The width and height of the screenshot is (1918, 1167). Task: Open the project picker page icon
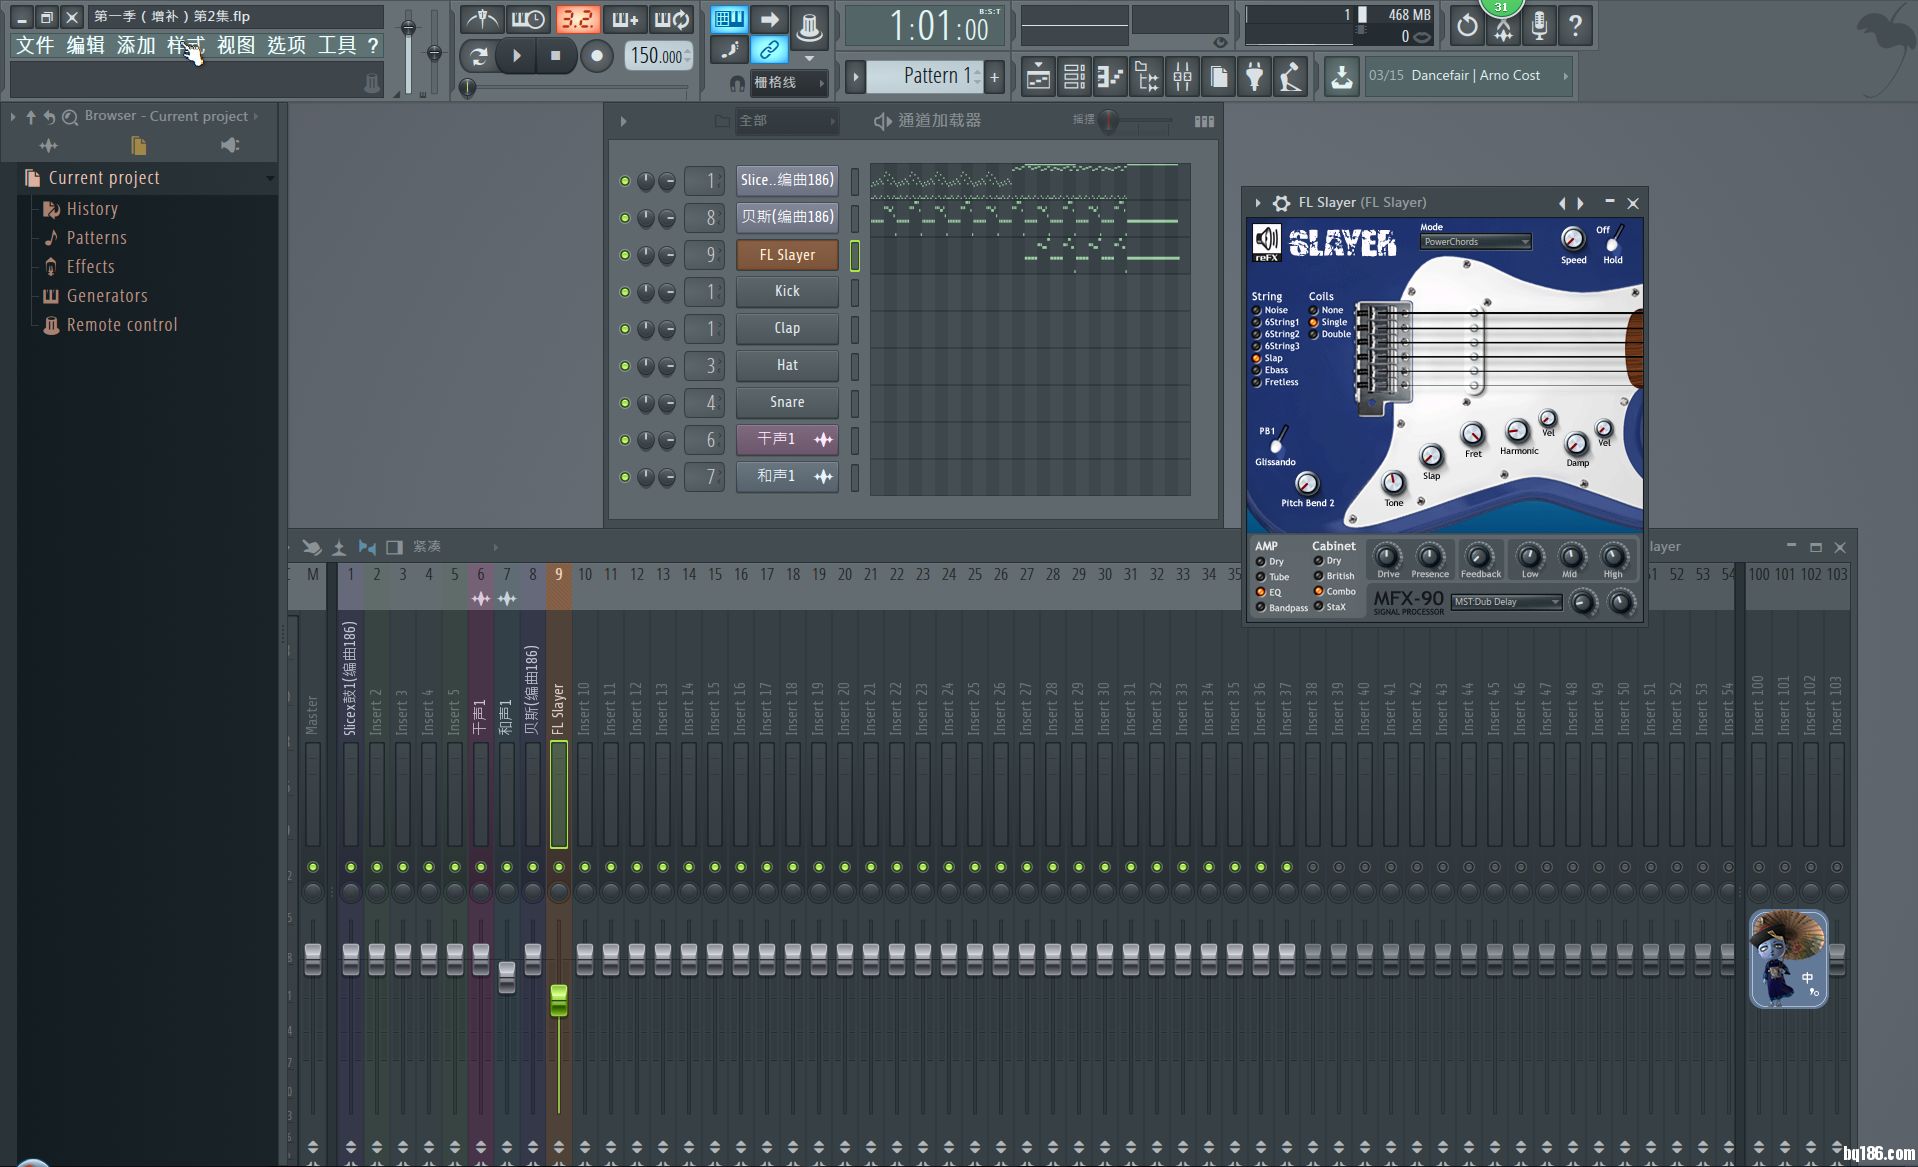pyautogui.click(x=1218, y=76)
